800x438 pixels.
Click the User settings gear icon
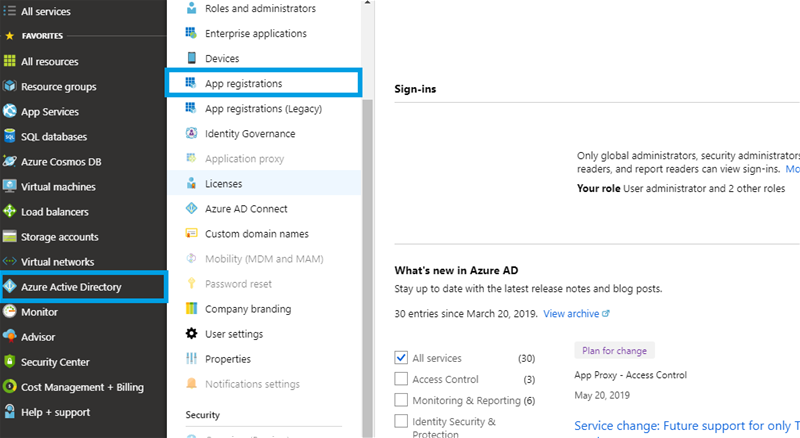(191, 334)
